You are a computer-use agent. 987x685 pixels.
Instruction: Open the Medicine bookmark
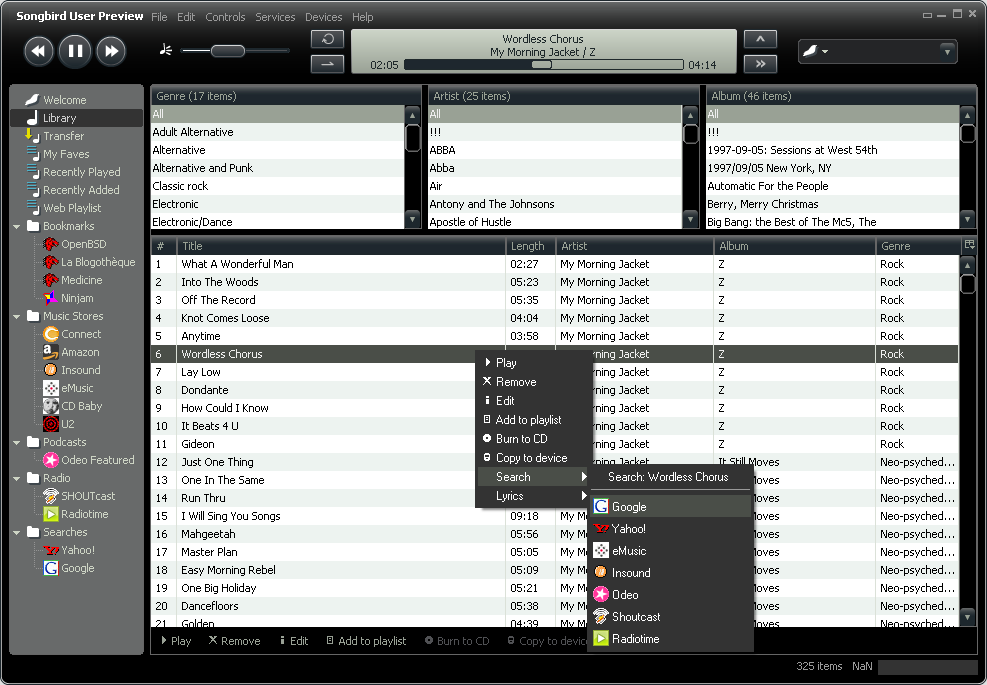click(x=81, y=280)
